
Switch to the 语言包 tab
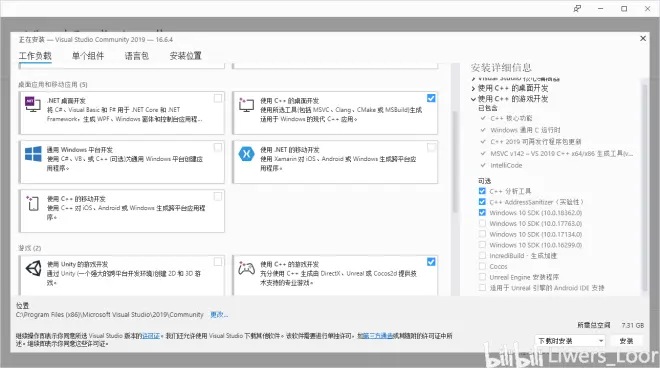click(136, 56)
